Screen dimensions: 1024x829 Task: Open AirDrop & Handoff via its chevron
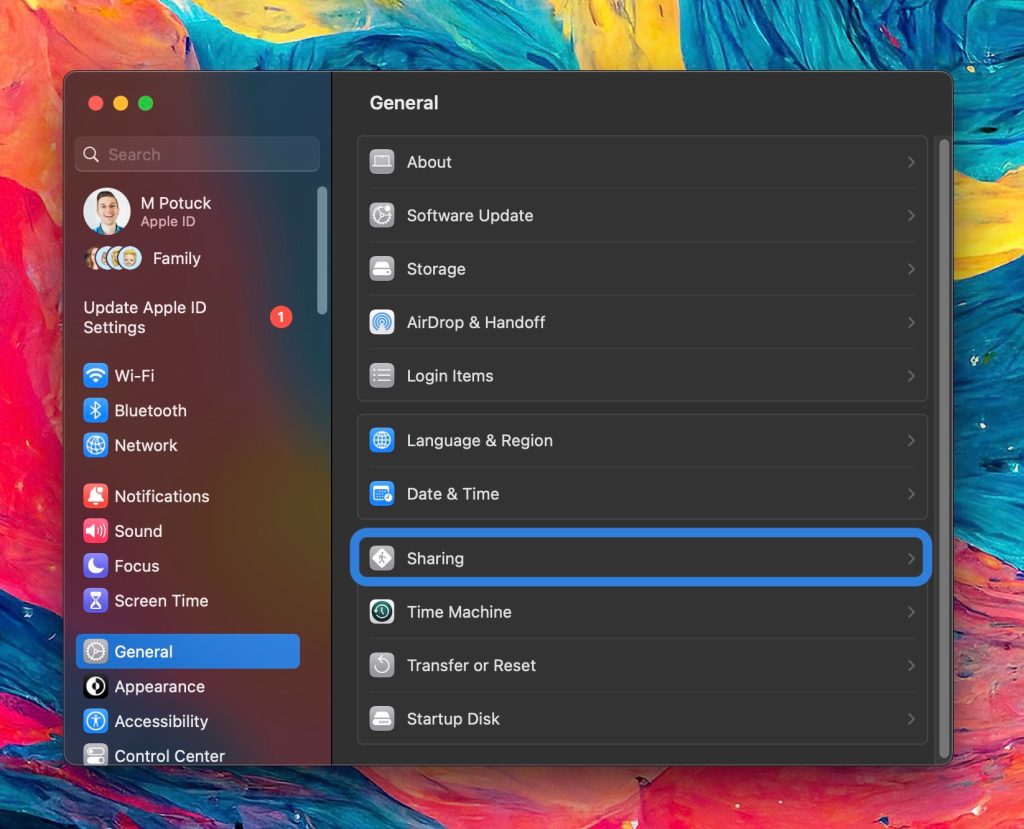click(x=911, y=322)
